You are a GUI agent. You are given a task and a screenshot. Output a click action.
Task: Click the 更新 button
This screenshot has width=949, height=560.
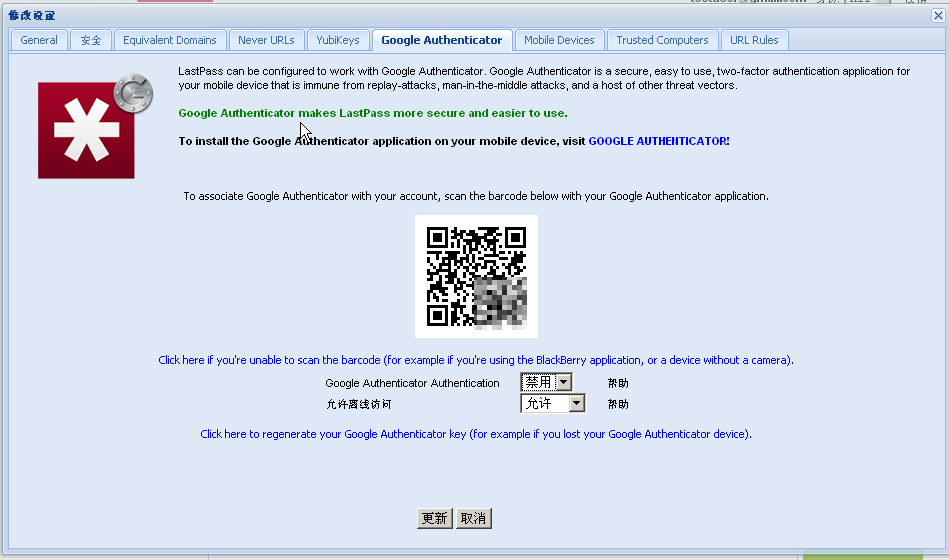click(x=435, y=518)
